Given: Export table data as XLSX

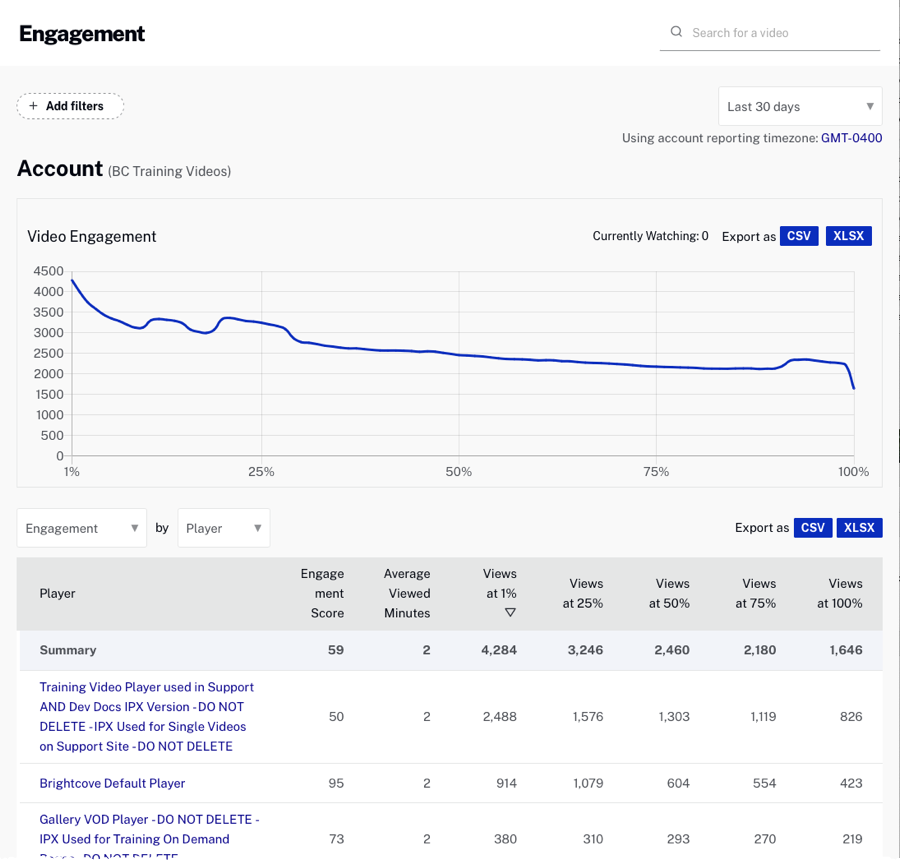Looking at the screenshot, I should pos(859,528).
